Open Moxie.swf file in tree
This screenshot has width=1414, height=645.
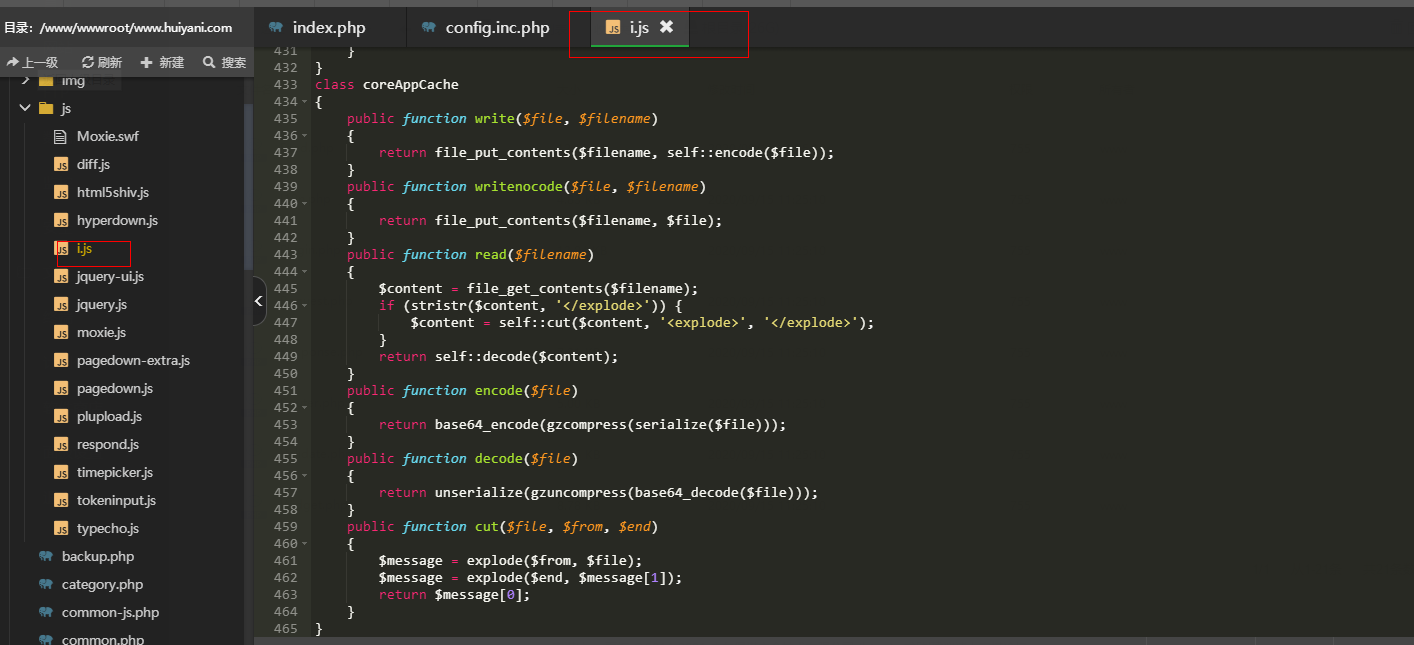click(107, 136)
